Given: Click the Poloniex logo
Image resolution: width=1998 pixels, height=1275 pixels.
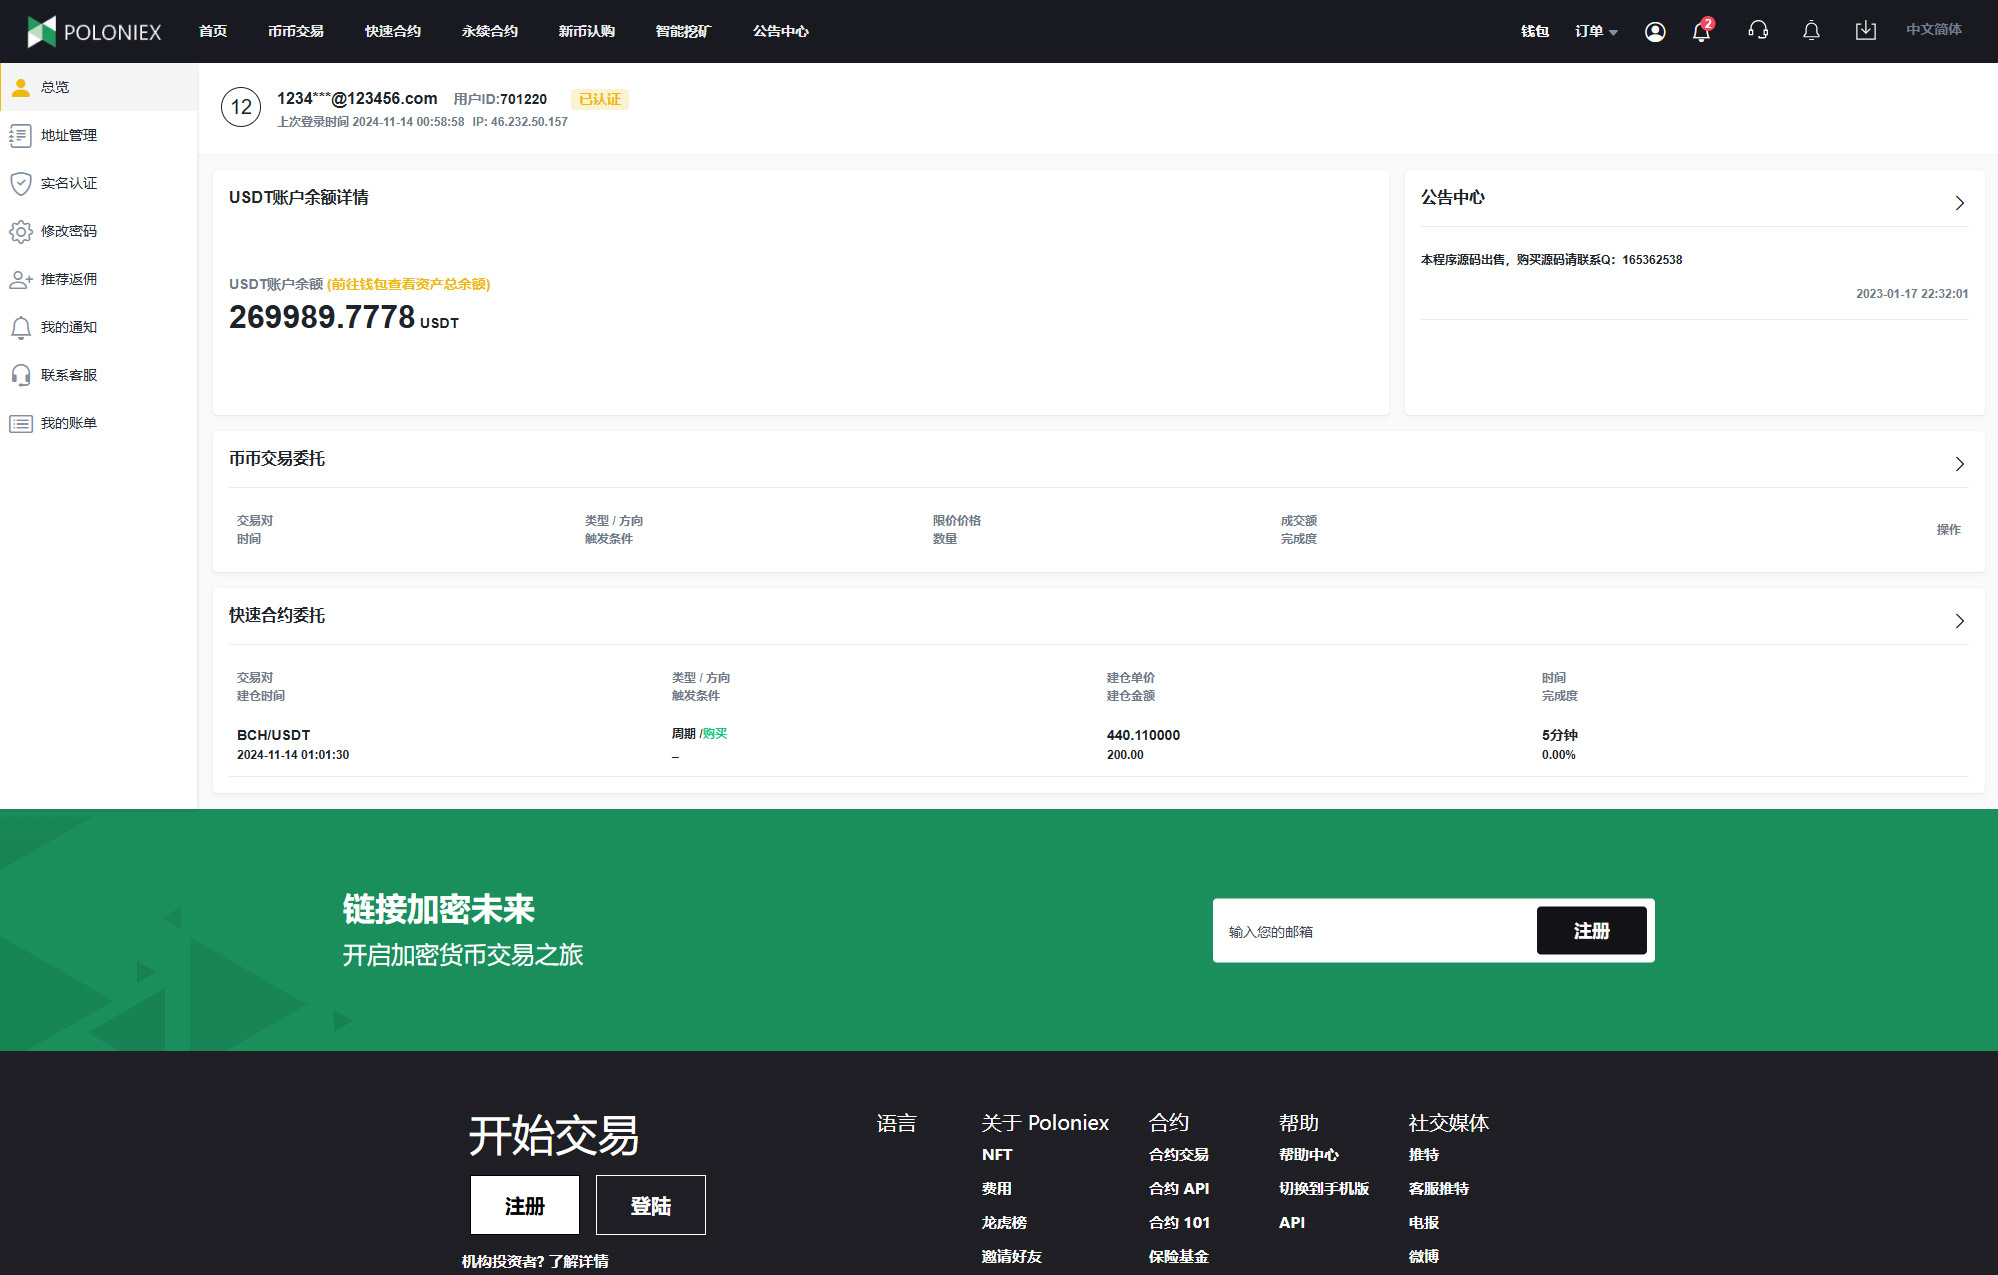Looking at the screenshot, I should pyautogui.click(x=94, y=31).
